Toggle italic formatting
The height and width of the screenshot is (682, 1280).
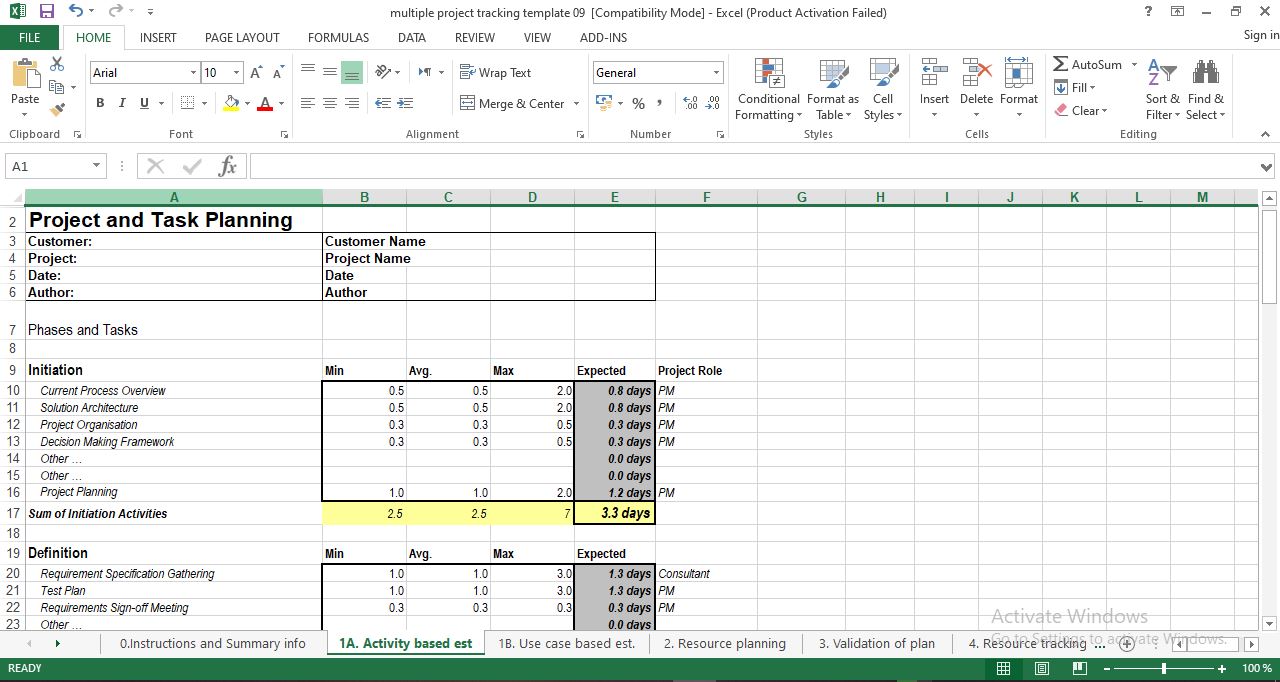pyautogui.click(x=121, y=103)
